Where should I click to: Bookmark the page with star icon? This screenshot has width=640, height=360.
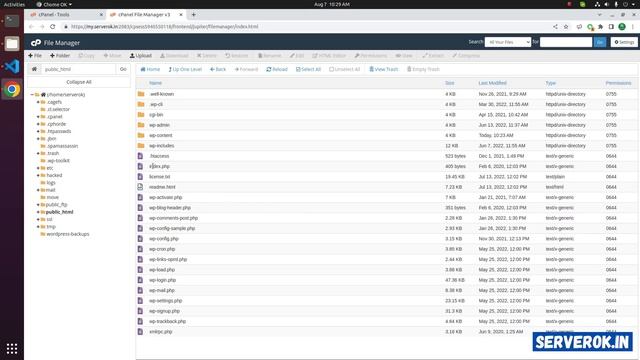coord(566,27)
